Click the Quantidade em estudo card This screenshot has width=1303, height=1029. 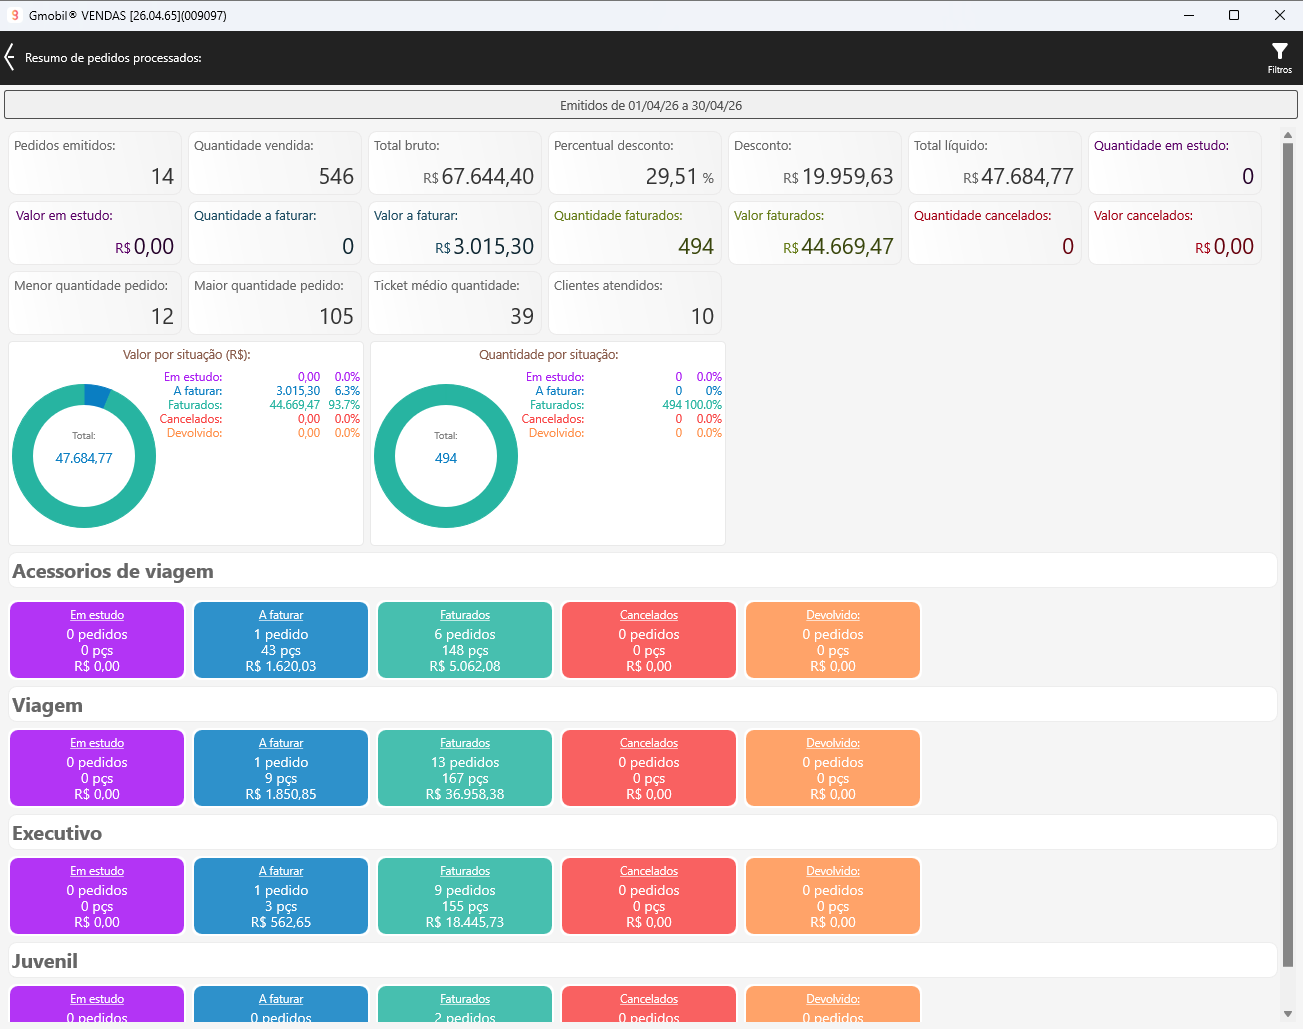click(1175, 163)
